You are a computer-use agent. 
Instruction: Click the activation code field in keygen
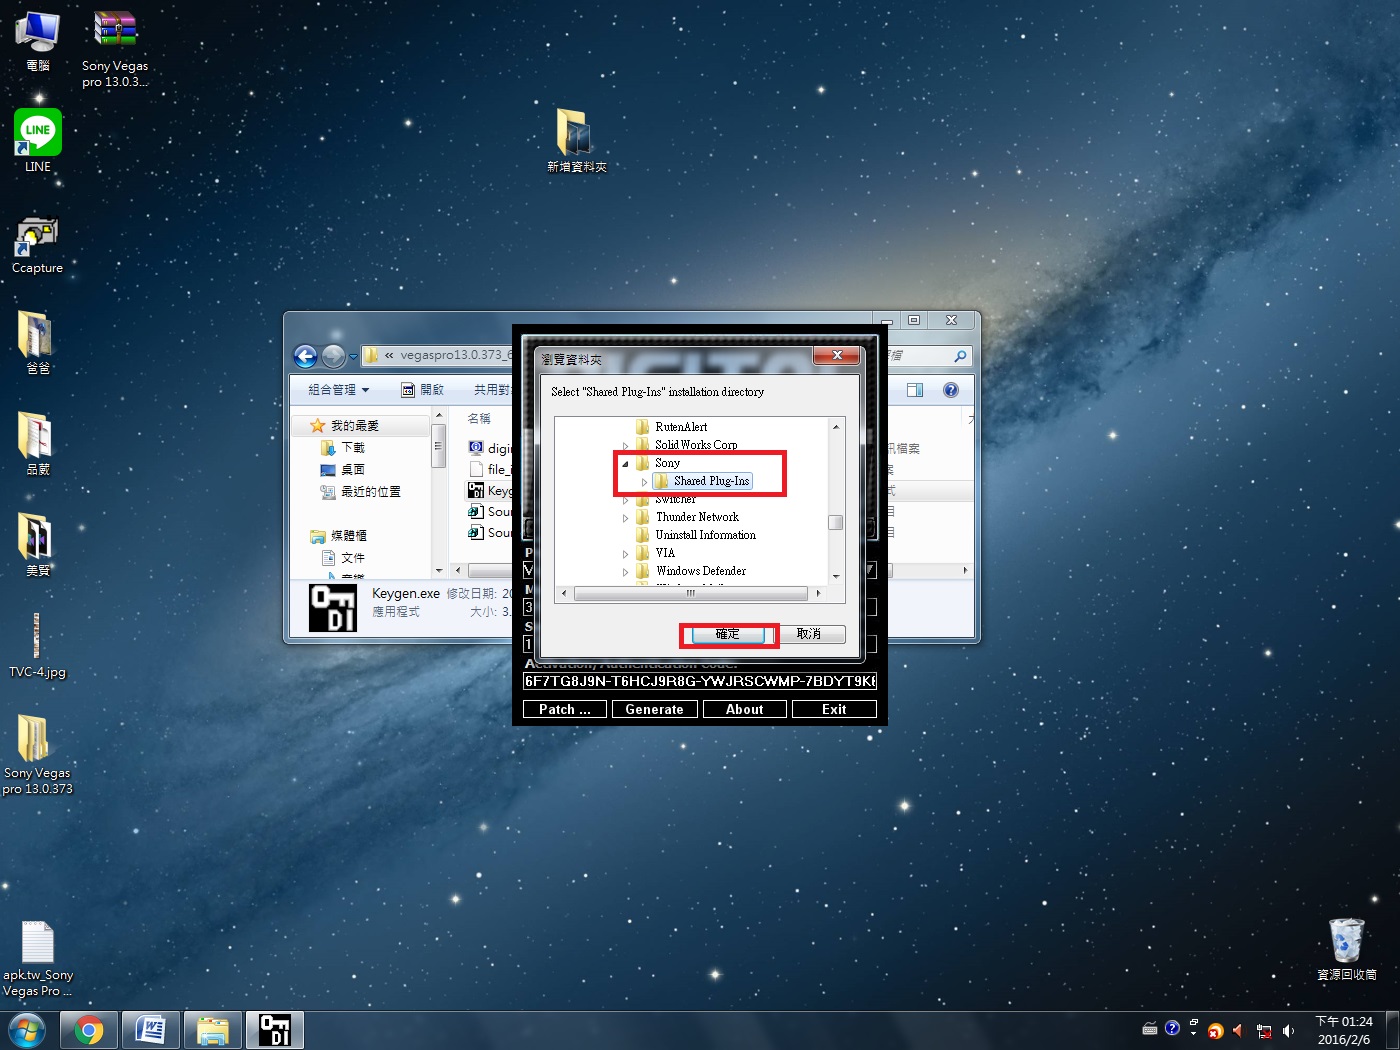click(700, 681)
